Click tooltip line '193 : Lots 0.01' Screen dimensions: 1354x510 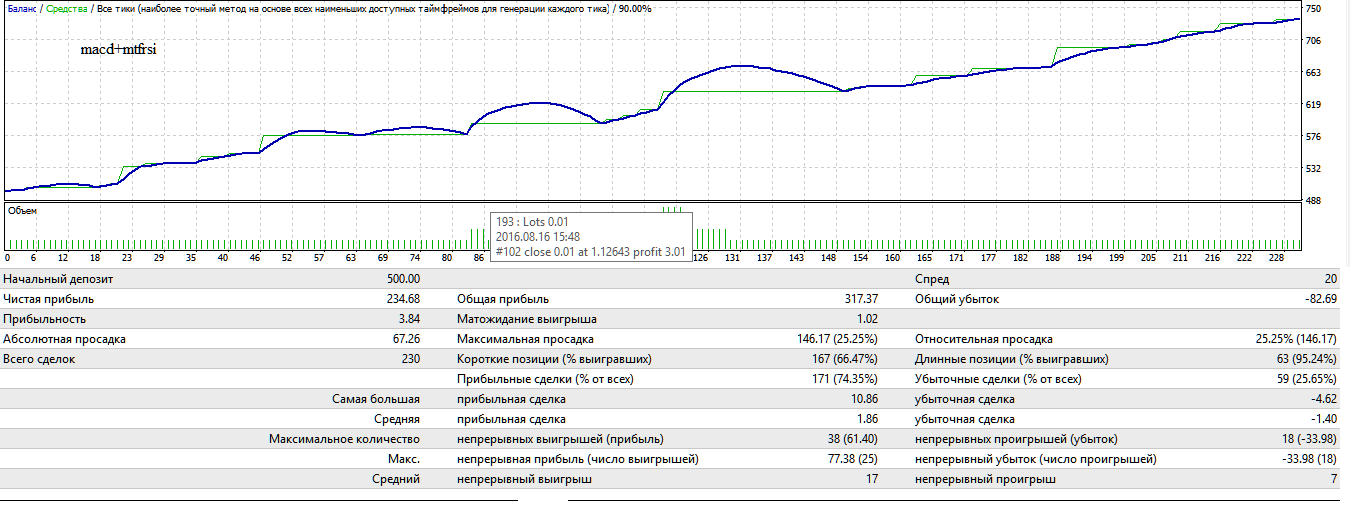point(534,221)
